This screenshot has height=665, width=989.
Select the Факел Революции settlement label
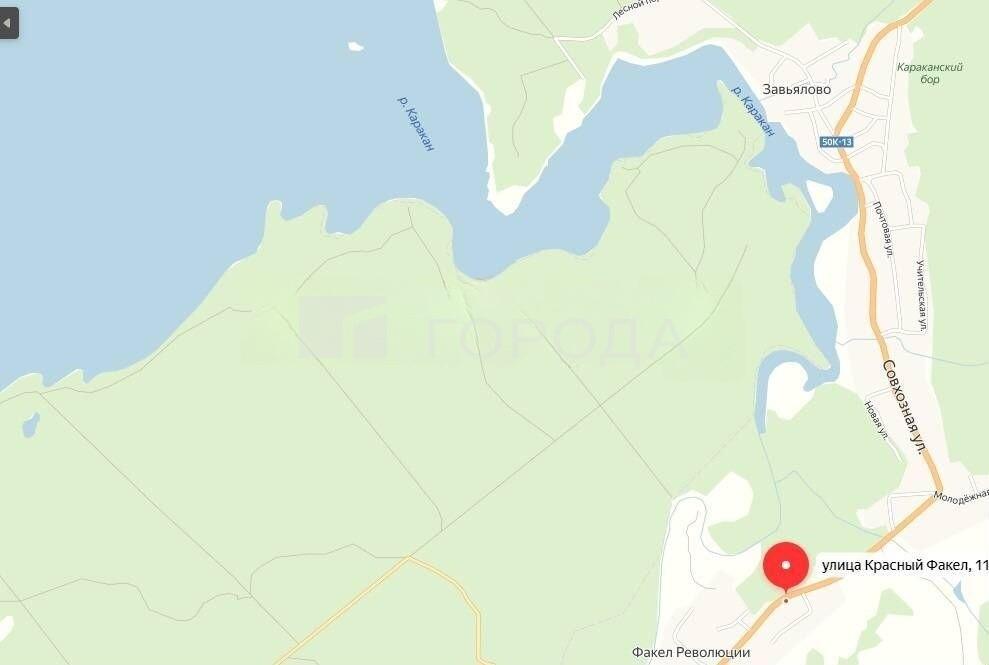click(x=691, y=652)
